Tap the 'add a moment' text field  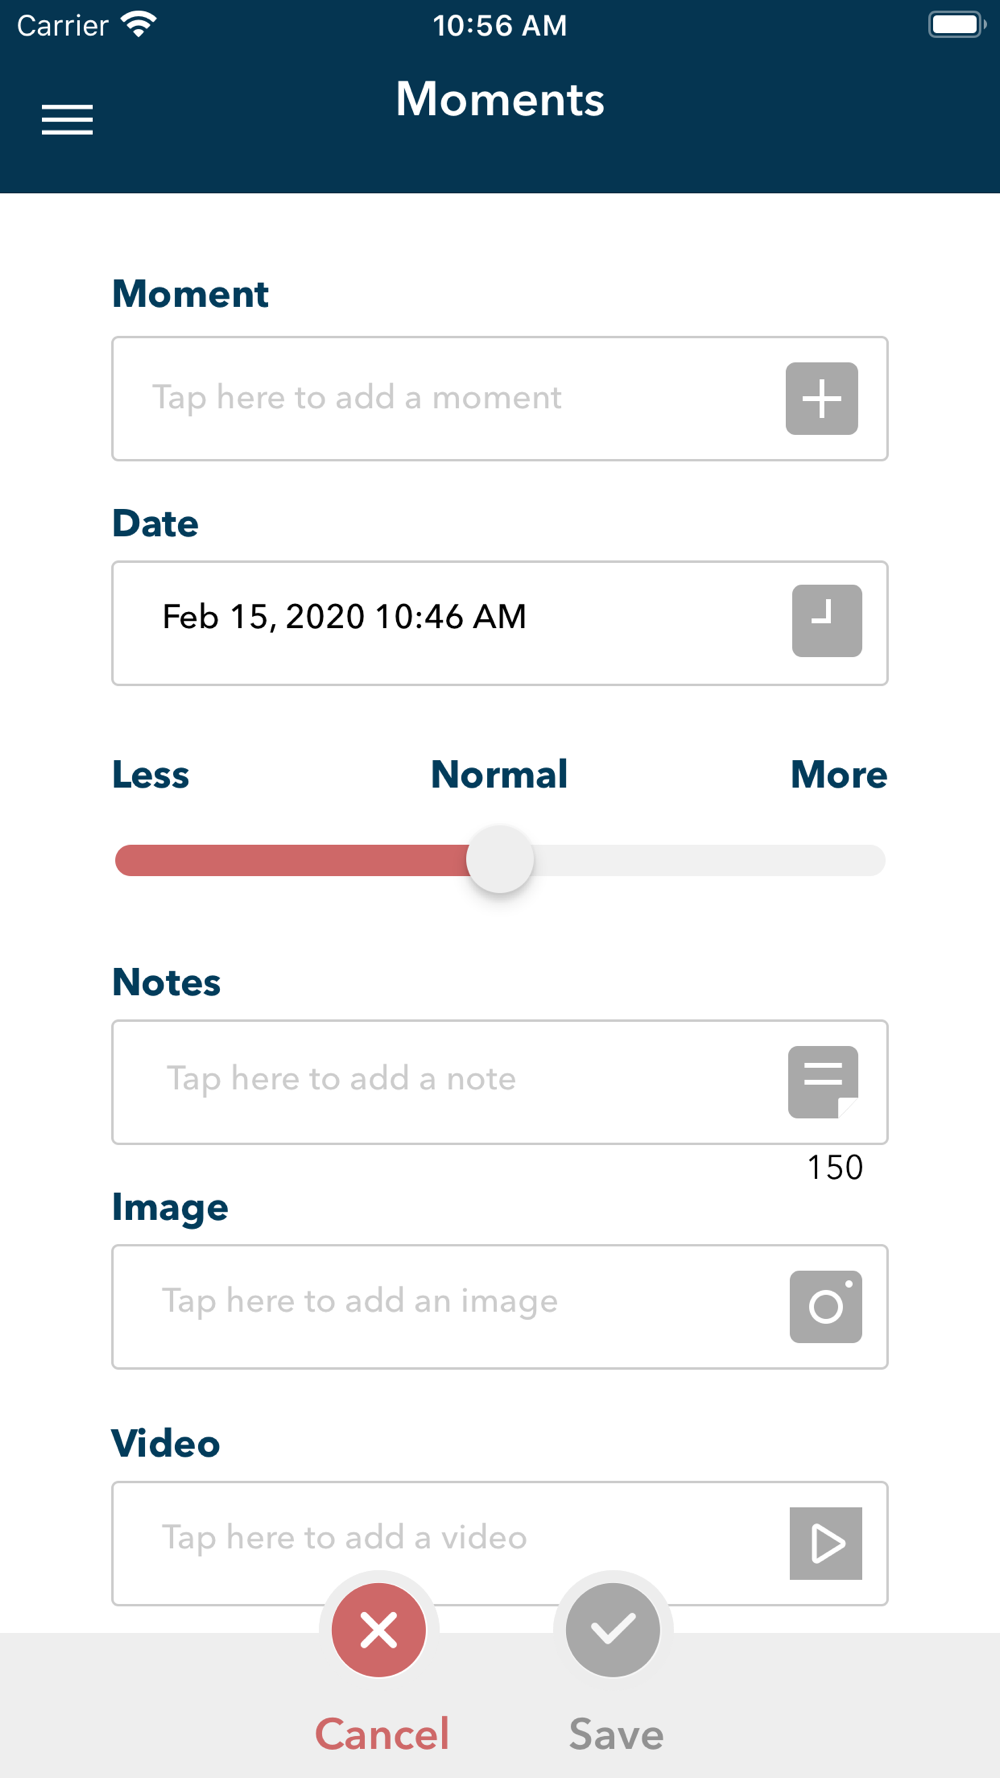pos(440,398)
